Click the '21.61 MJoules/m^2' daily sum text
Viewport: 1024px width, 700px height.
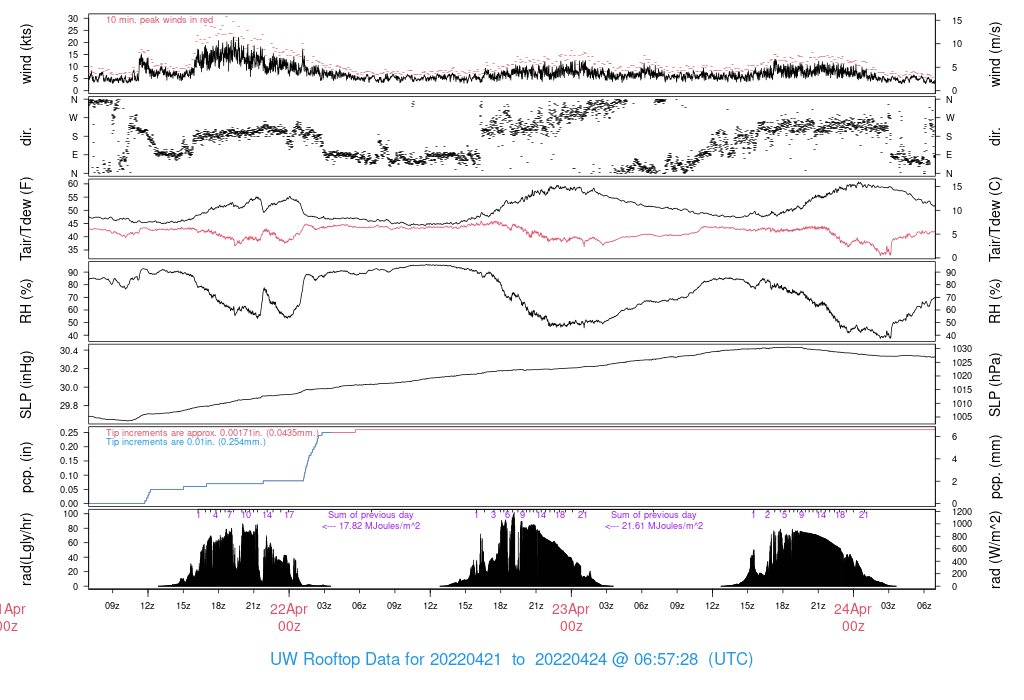(x=654, y=526)
